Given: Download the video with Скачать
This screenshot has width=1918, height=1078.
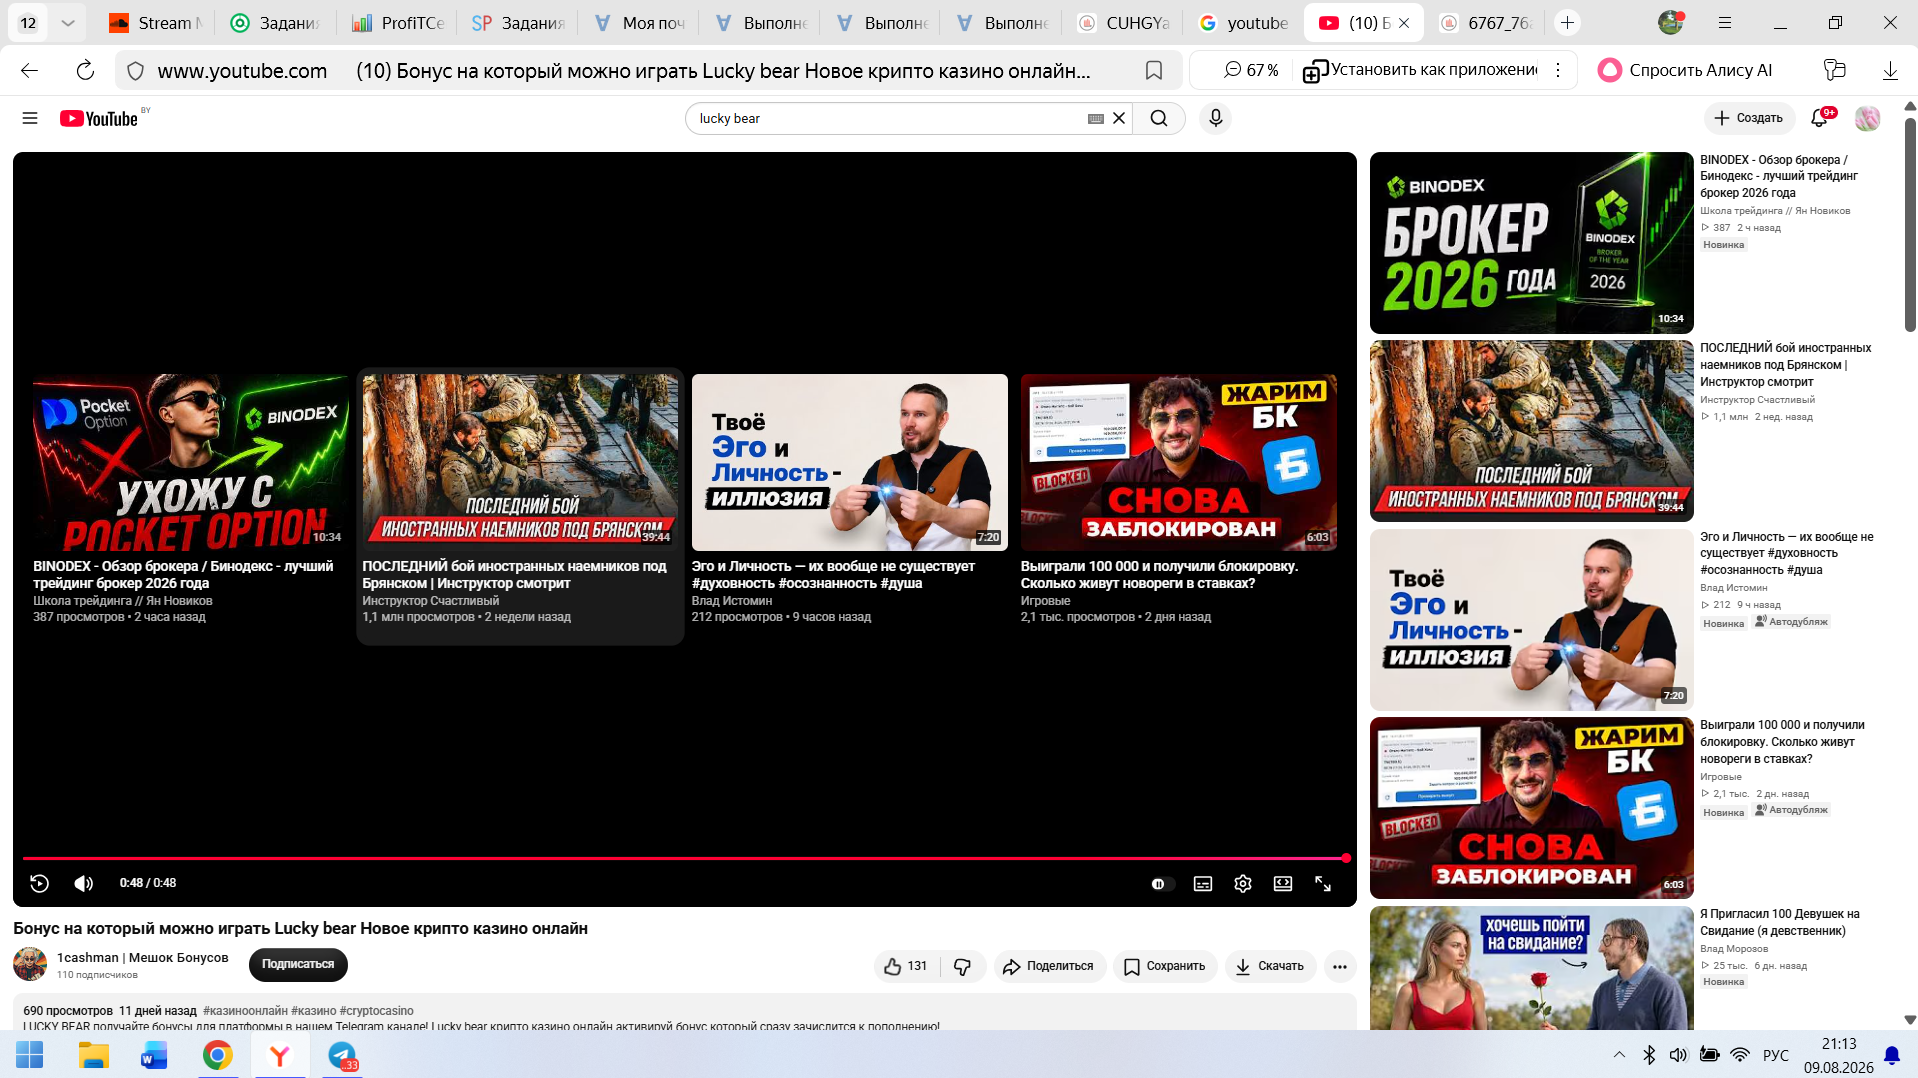Looking at the screenshot, I should pos(1270,966).
